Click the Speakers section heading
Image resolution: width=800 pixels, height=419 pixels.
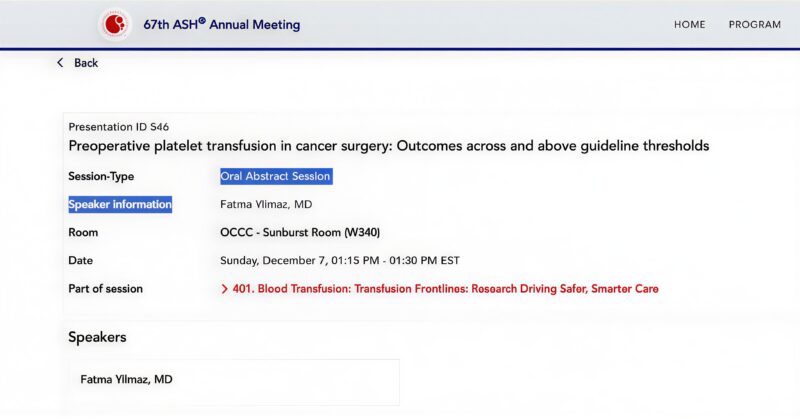(97, 337)
